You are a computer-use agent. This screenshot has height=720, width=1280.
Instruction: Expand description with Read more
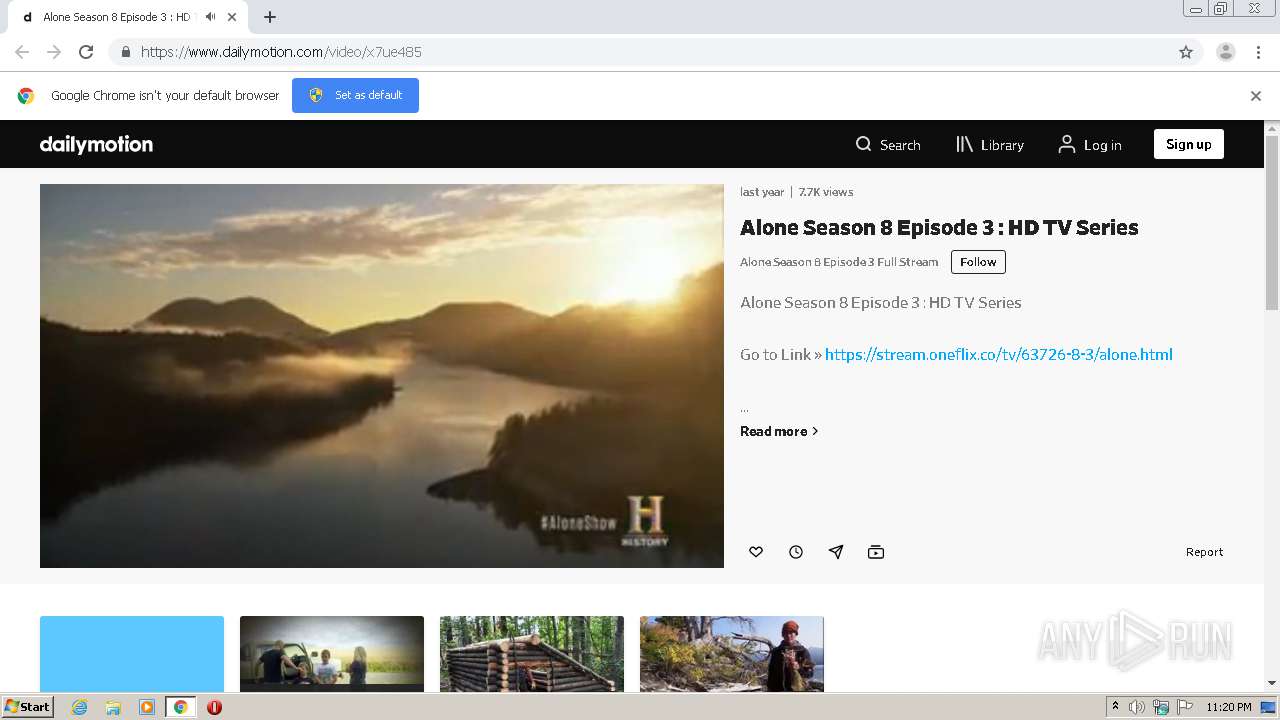point(779,431)
